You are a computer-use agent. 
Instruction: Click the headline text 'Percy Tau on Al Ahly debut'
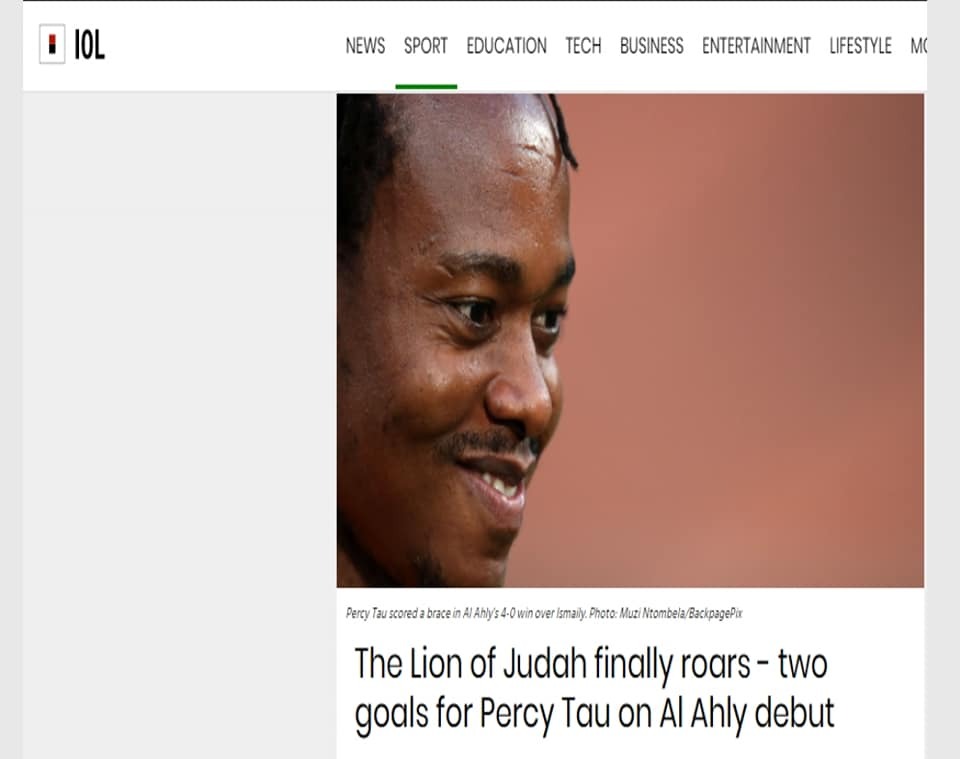coord(656,714)
